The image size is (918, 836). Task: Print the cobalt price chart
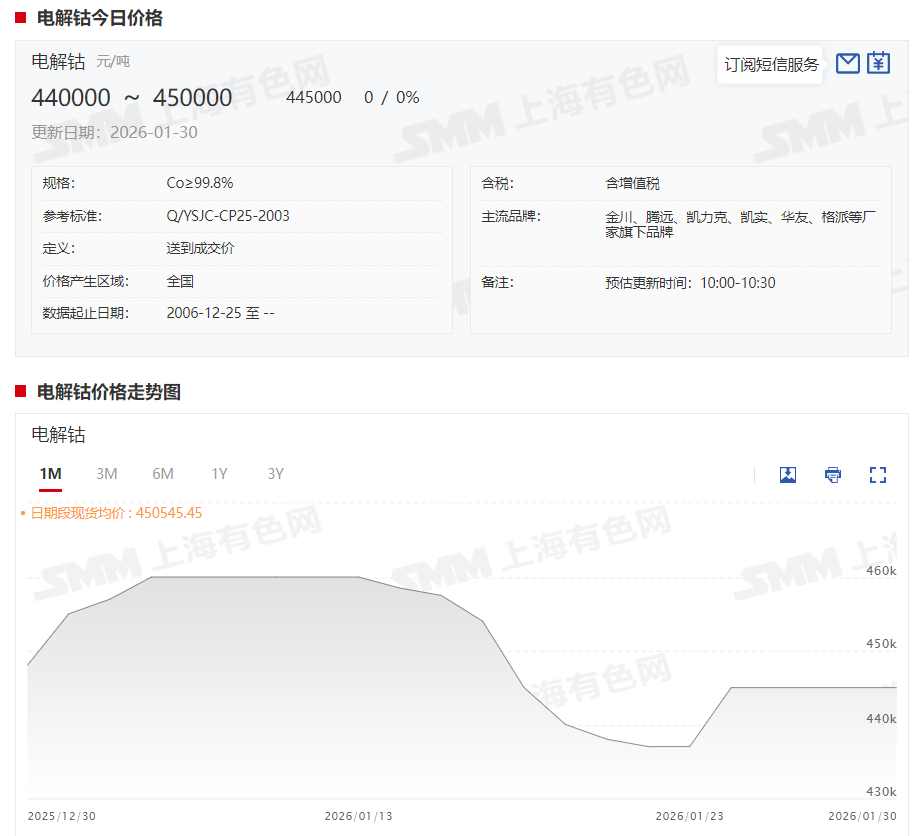point(833,475)
